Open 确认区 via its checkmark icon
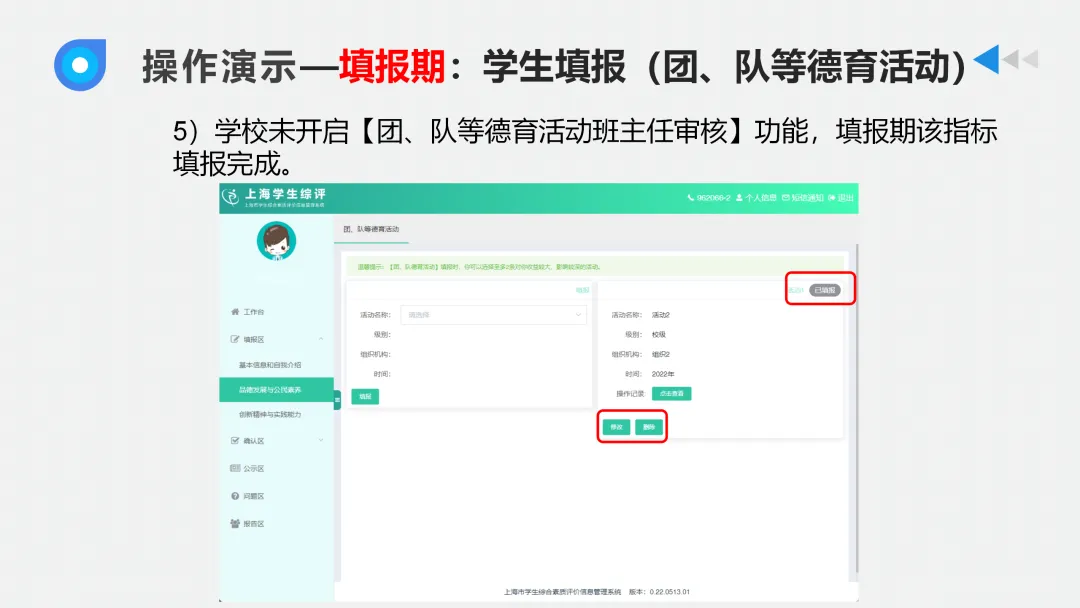Viewport: 1080px width, 608px height. (x=234, y=439)
